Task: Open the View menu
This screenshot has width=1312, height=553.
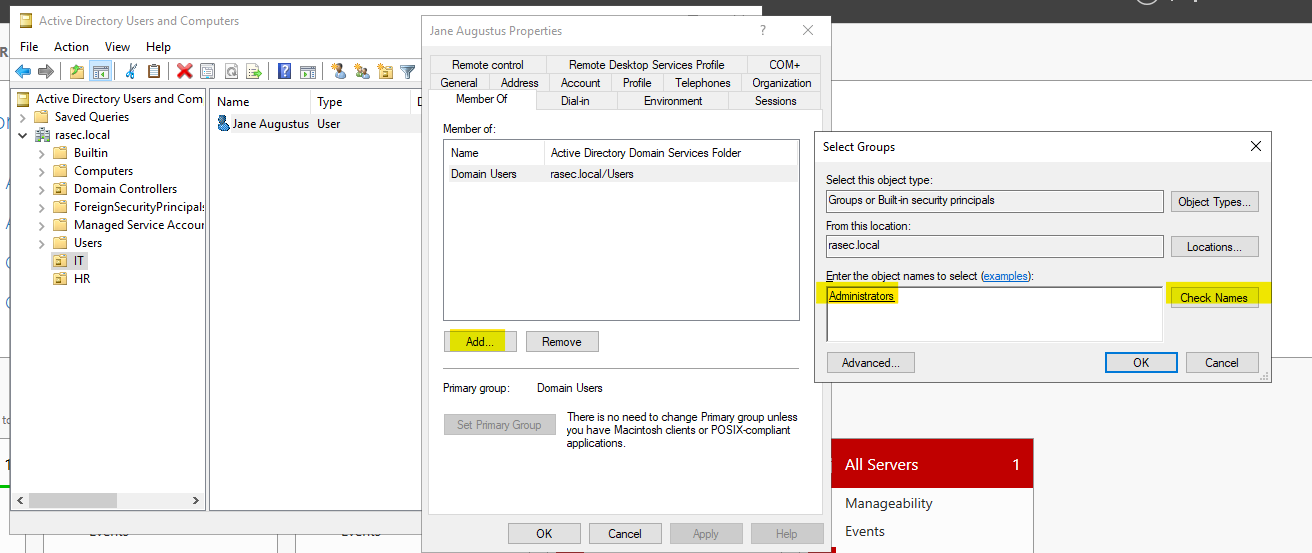Action: (x=118, y=47)
